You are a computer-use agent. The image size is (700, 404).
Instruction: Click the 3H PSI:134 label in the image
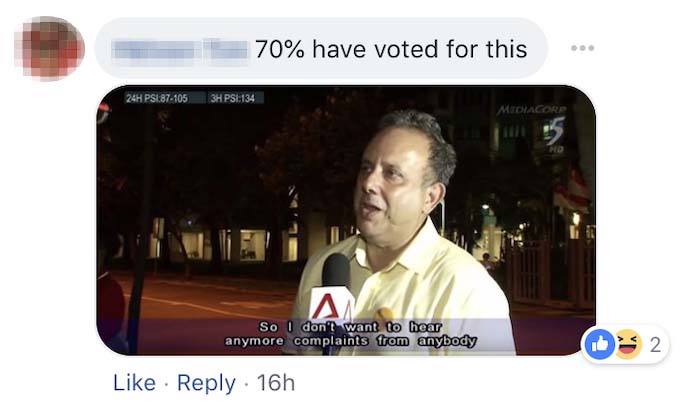(x=233, y=98)
